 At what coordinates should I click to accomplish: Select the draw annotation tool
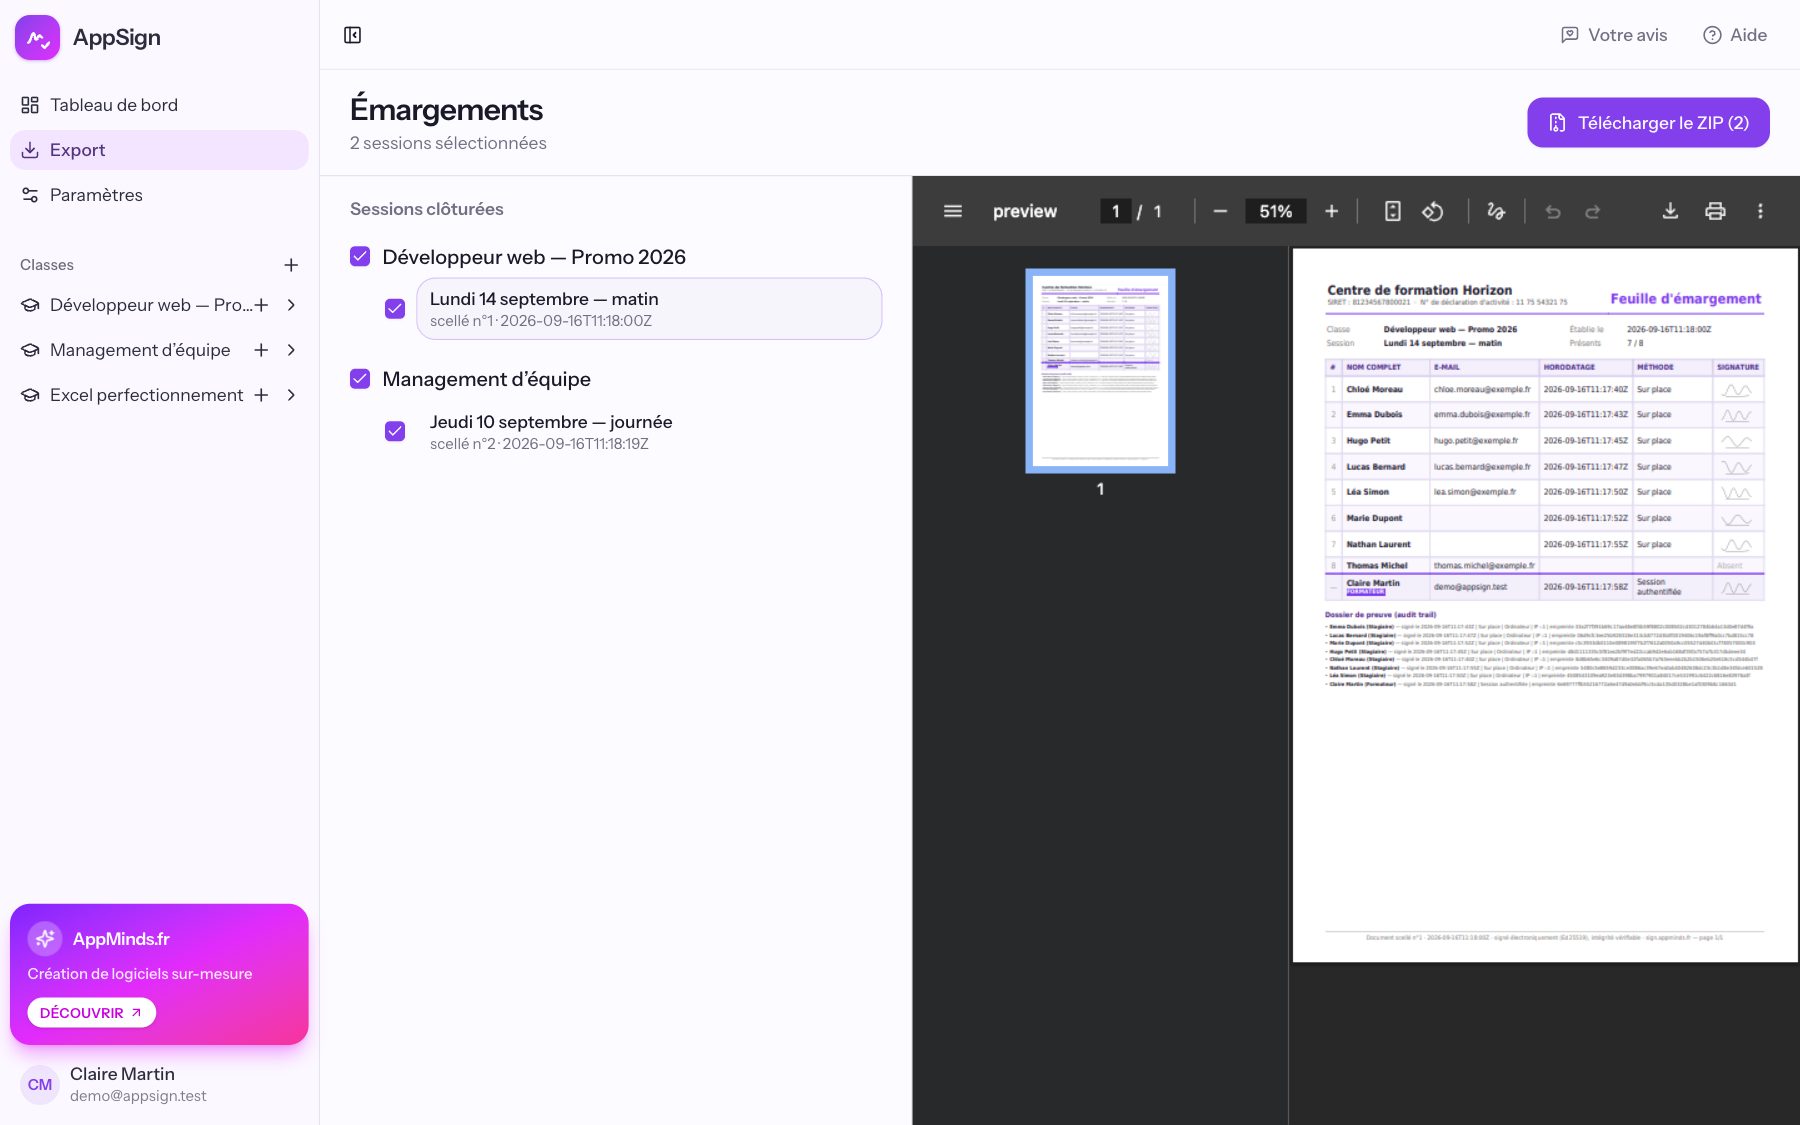click(x=1496, y=211)
